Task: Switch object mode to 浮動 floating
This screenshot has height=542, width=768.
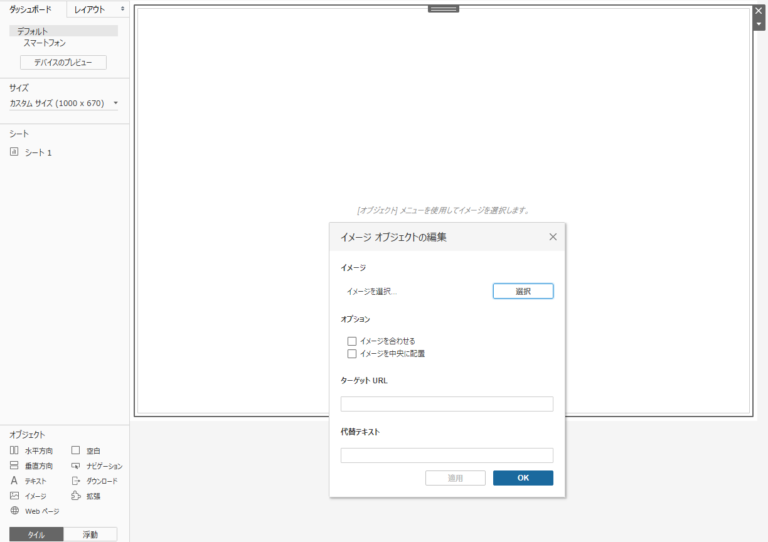Action: point(91,534)
